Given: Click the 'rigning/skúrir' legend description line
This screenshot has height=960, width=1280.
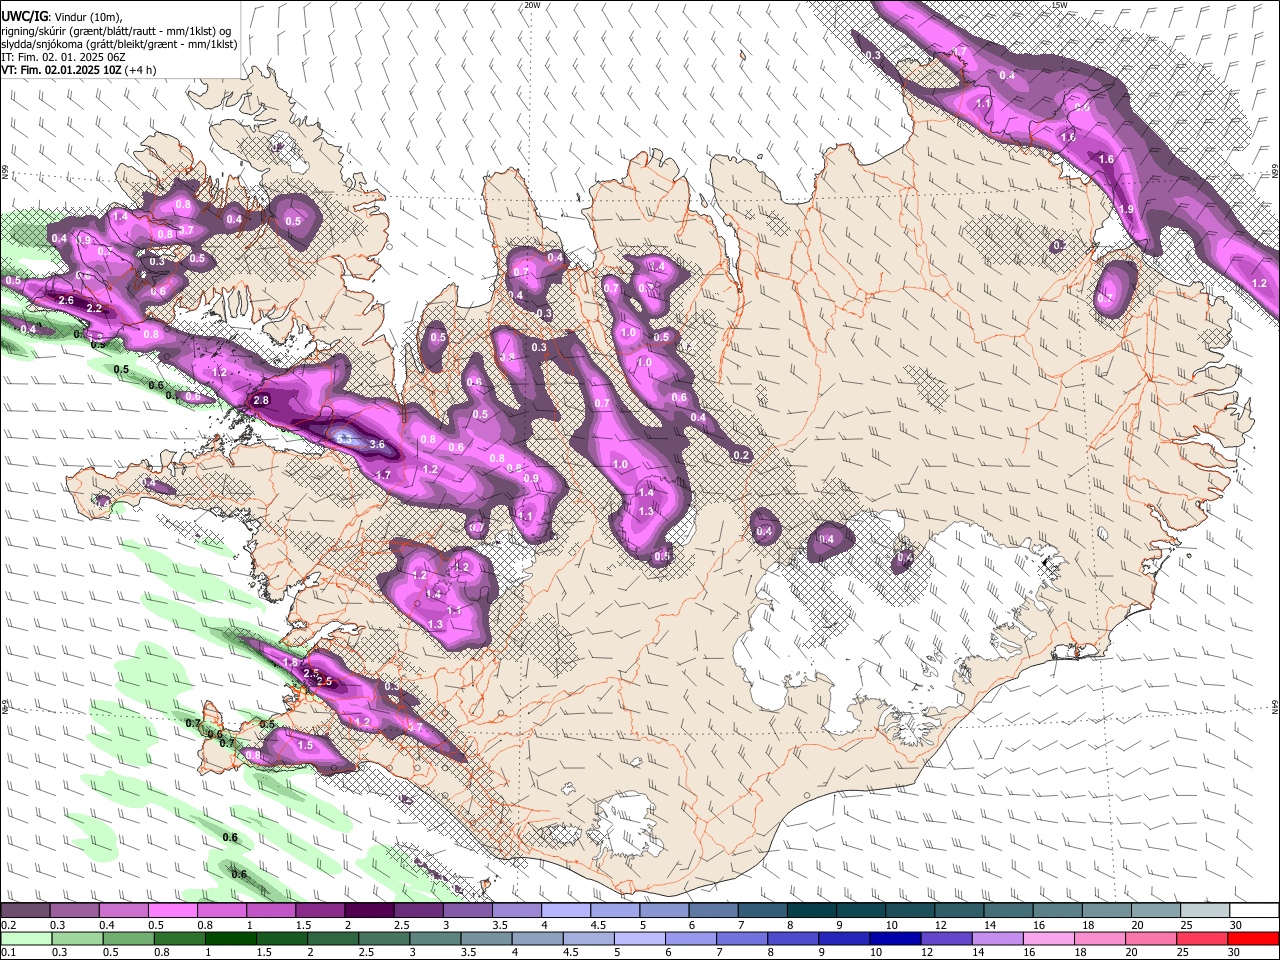Looking at the screenshot, I should tap(117, 31).
